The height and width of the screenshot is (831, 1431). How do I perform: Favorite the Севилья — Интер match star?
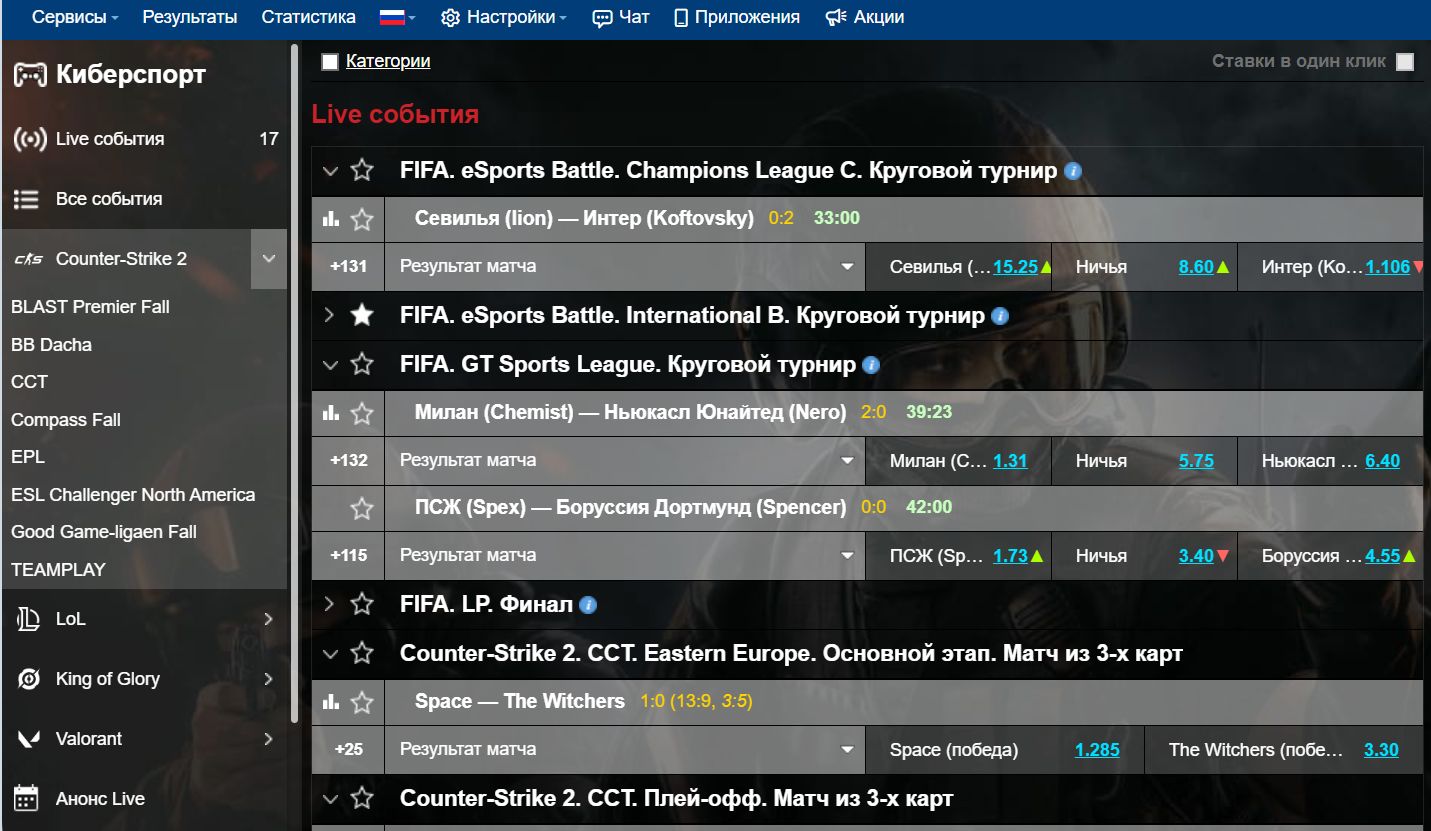[x=362, y=219]
